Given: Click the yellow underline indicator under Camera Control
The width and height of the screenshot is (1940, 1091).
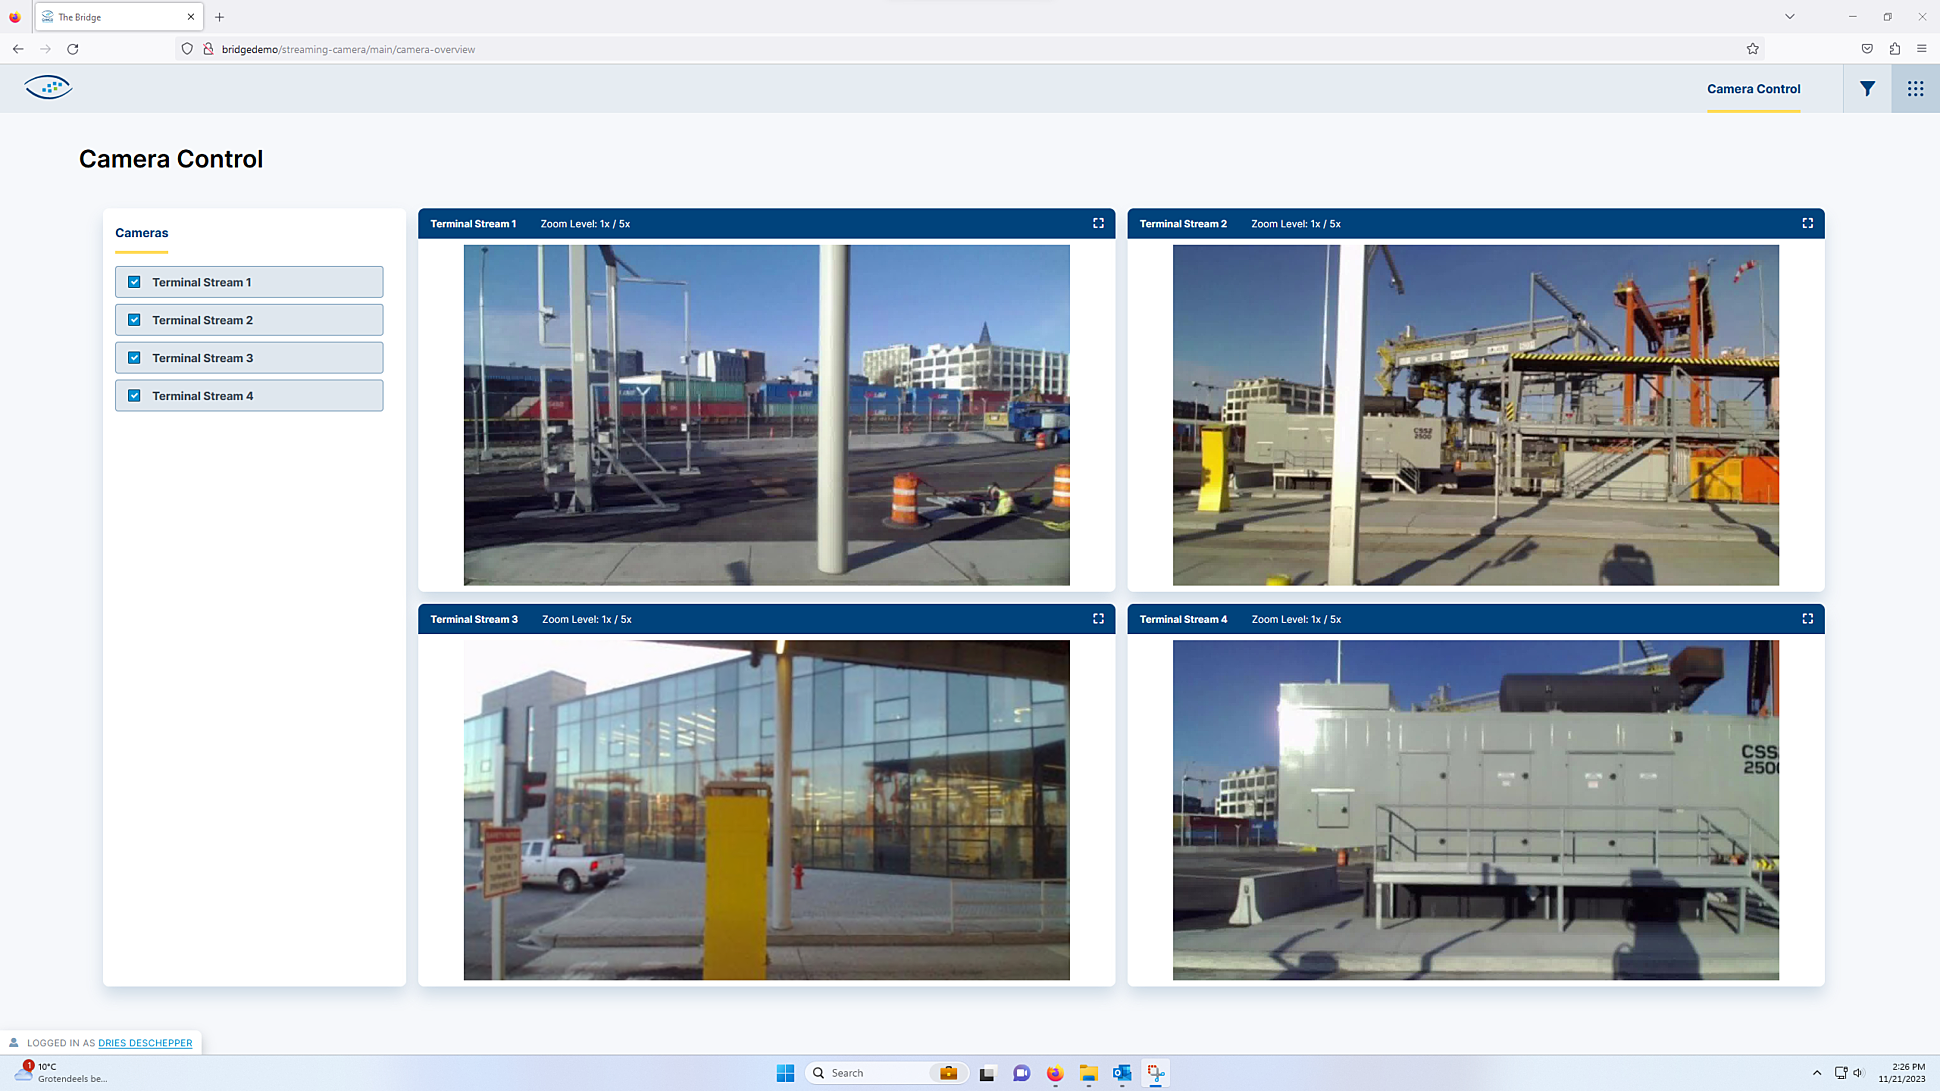Looking at the screenshot, I should pyautogui.click(x=1753, y=111).
